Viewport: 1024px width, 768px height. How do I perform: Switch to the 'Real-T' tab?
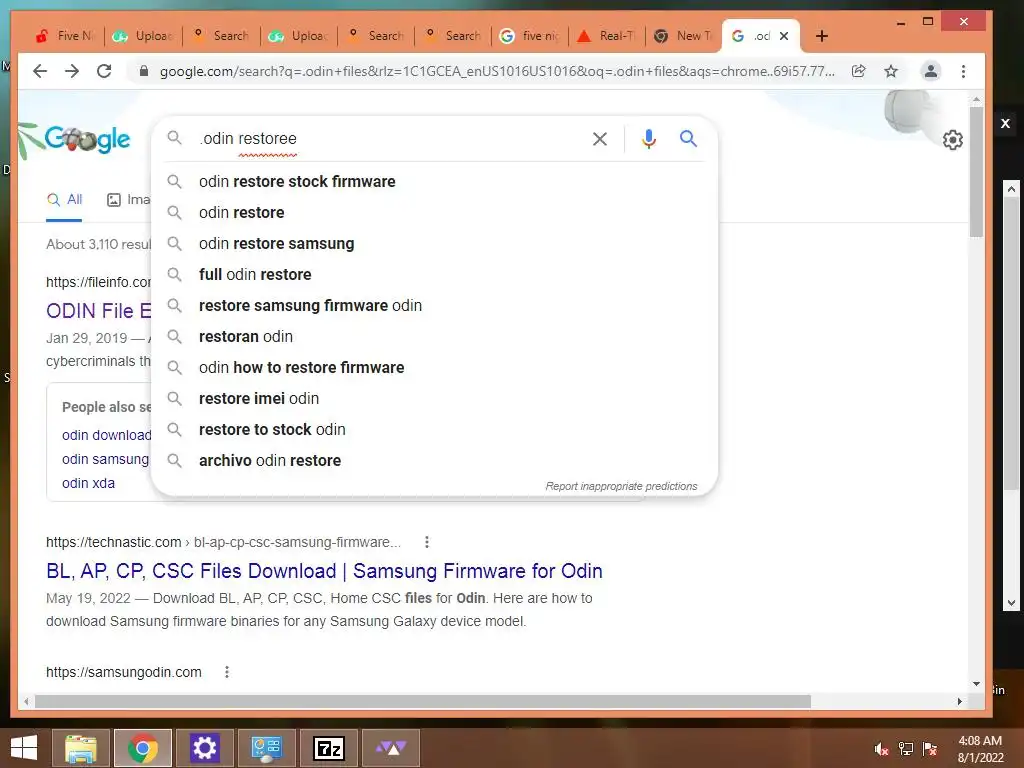[607, 36]
